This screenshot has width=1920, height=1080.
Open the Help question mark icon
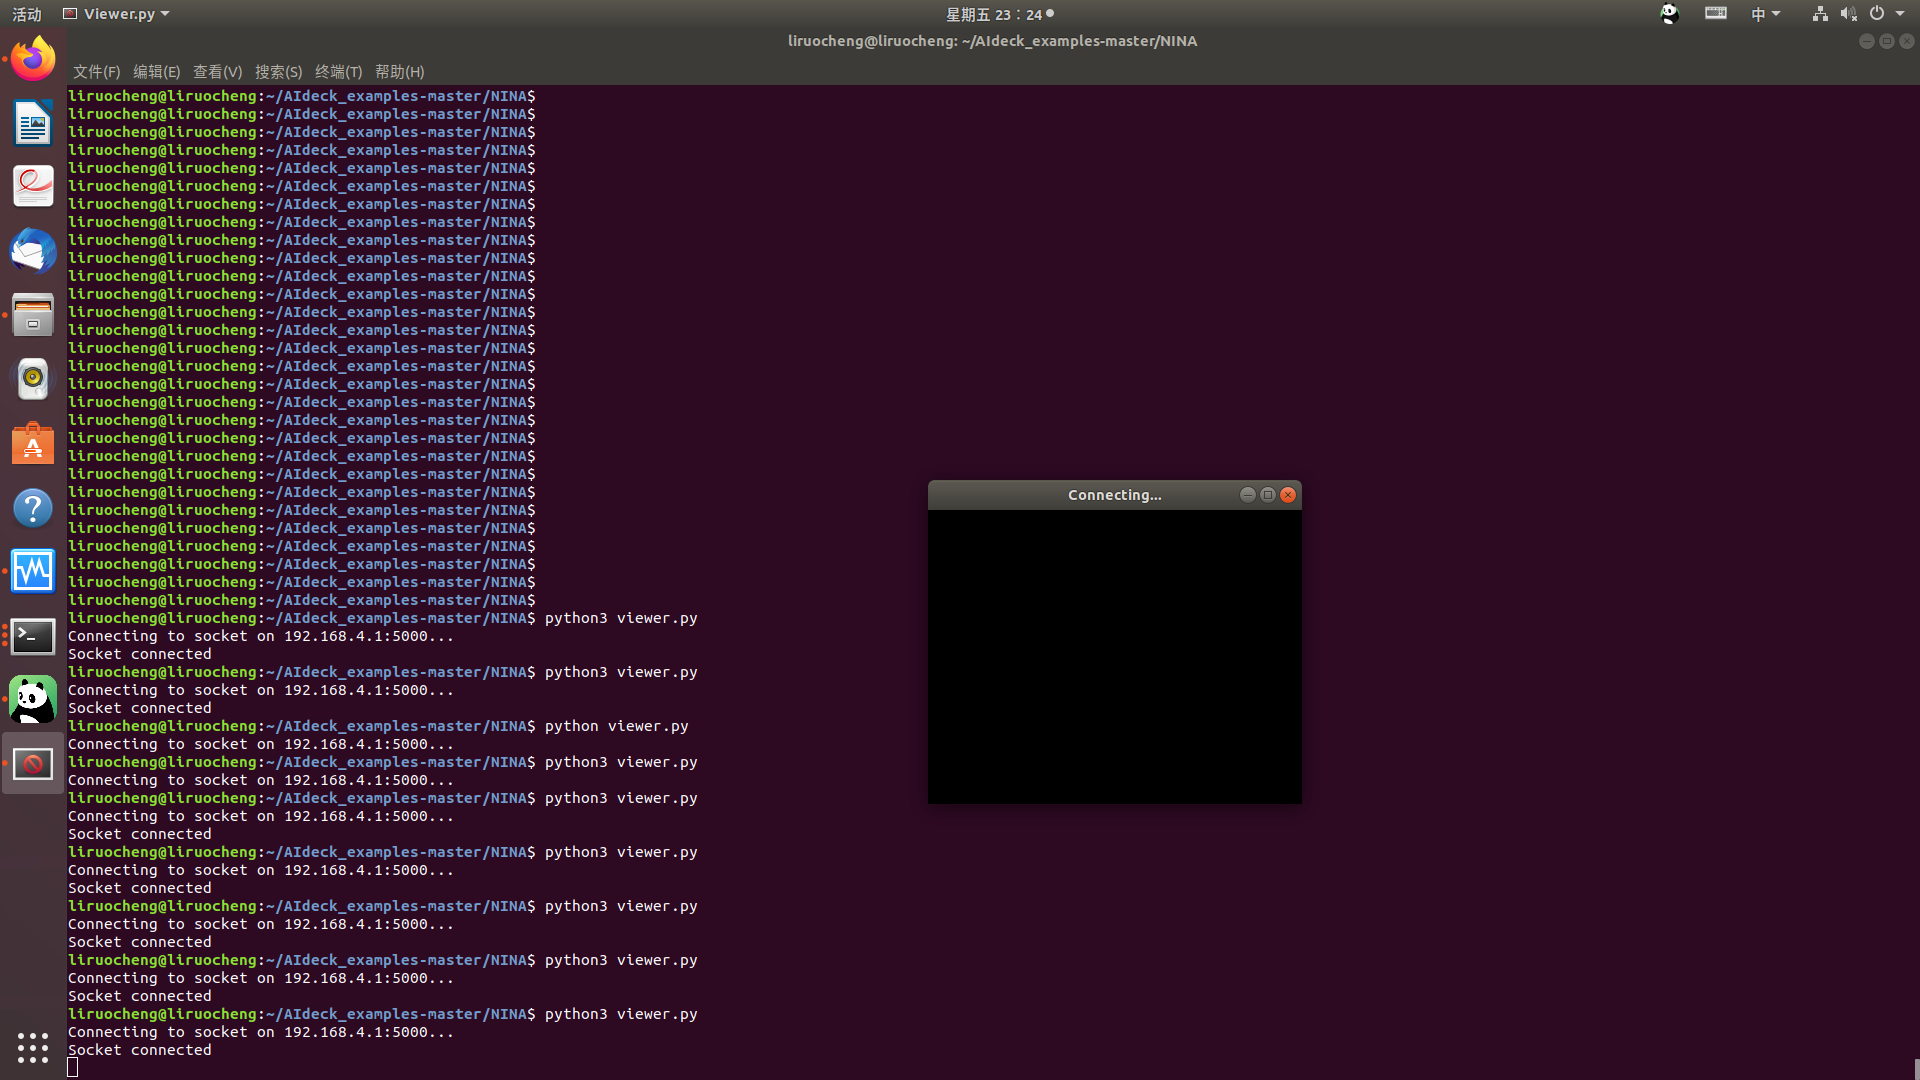click(33, 508)
